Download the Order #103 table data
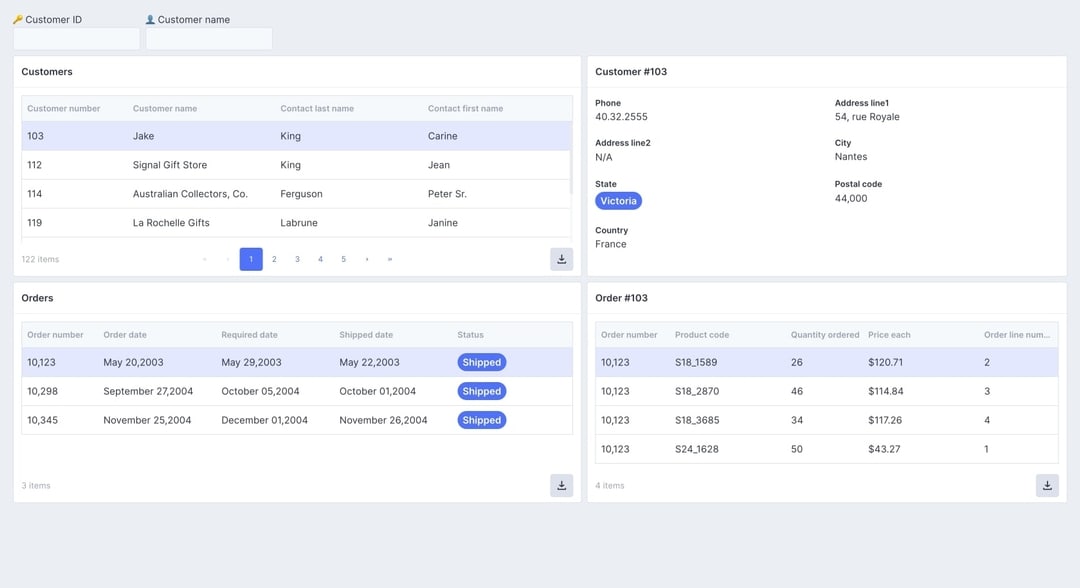The height and width of the screenshot is (588, 1080). [x=1047, y=485]
